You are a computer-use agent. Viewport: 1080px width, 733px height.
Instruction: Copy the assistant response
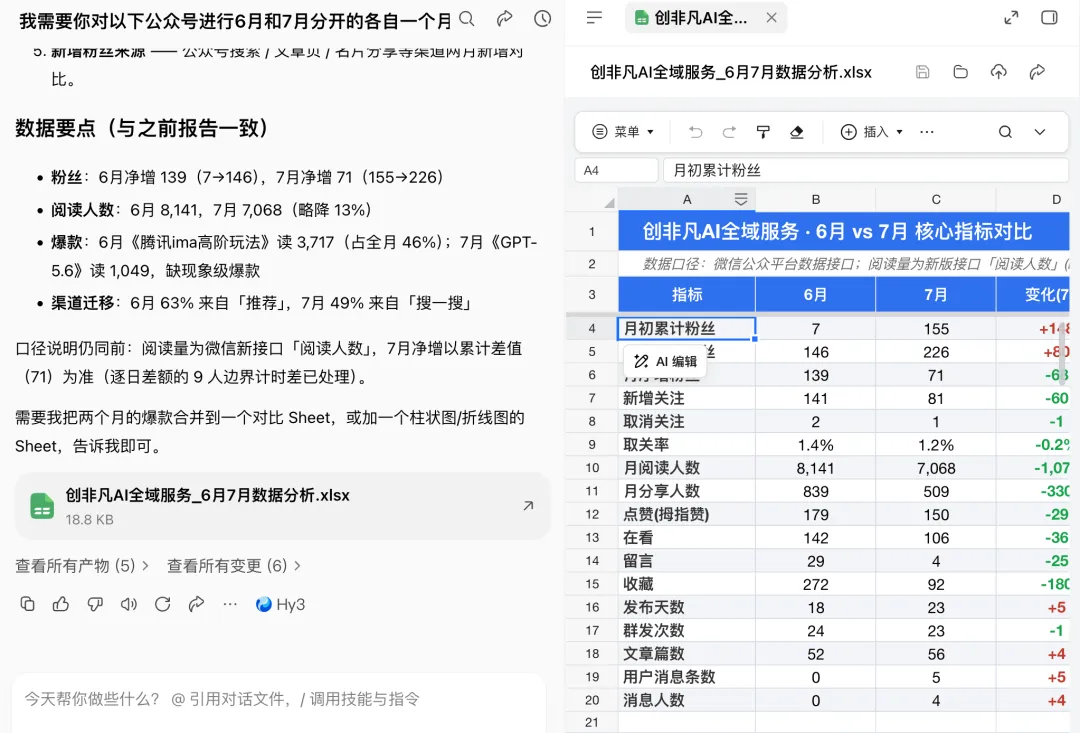28,604
